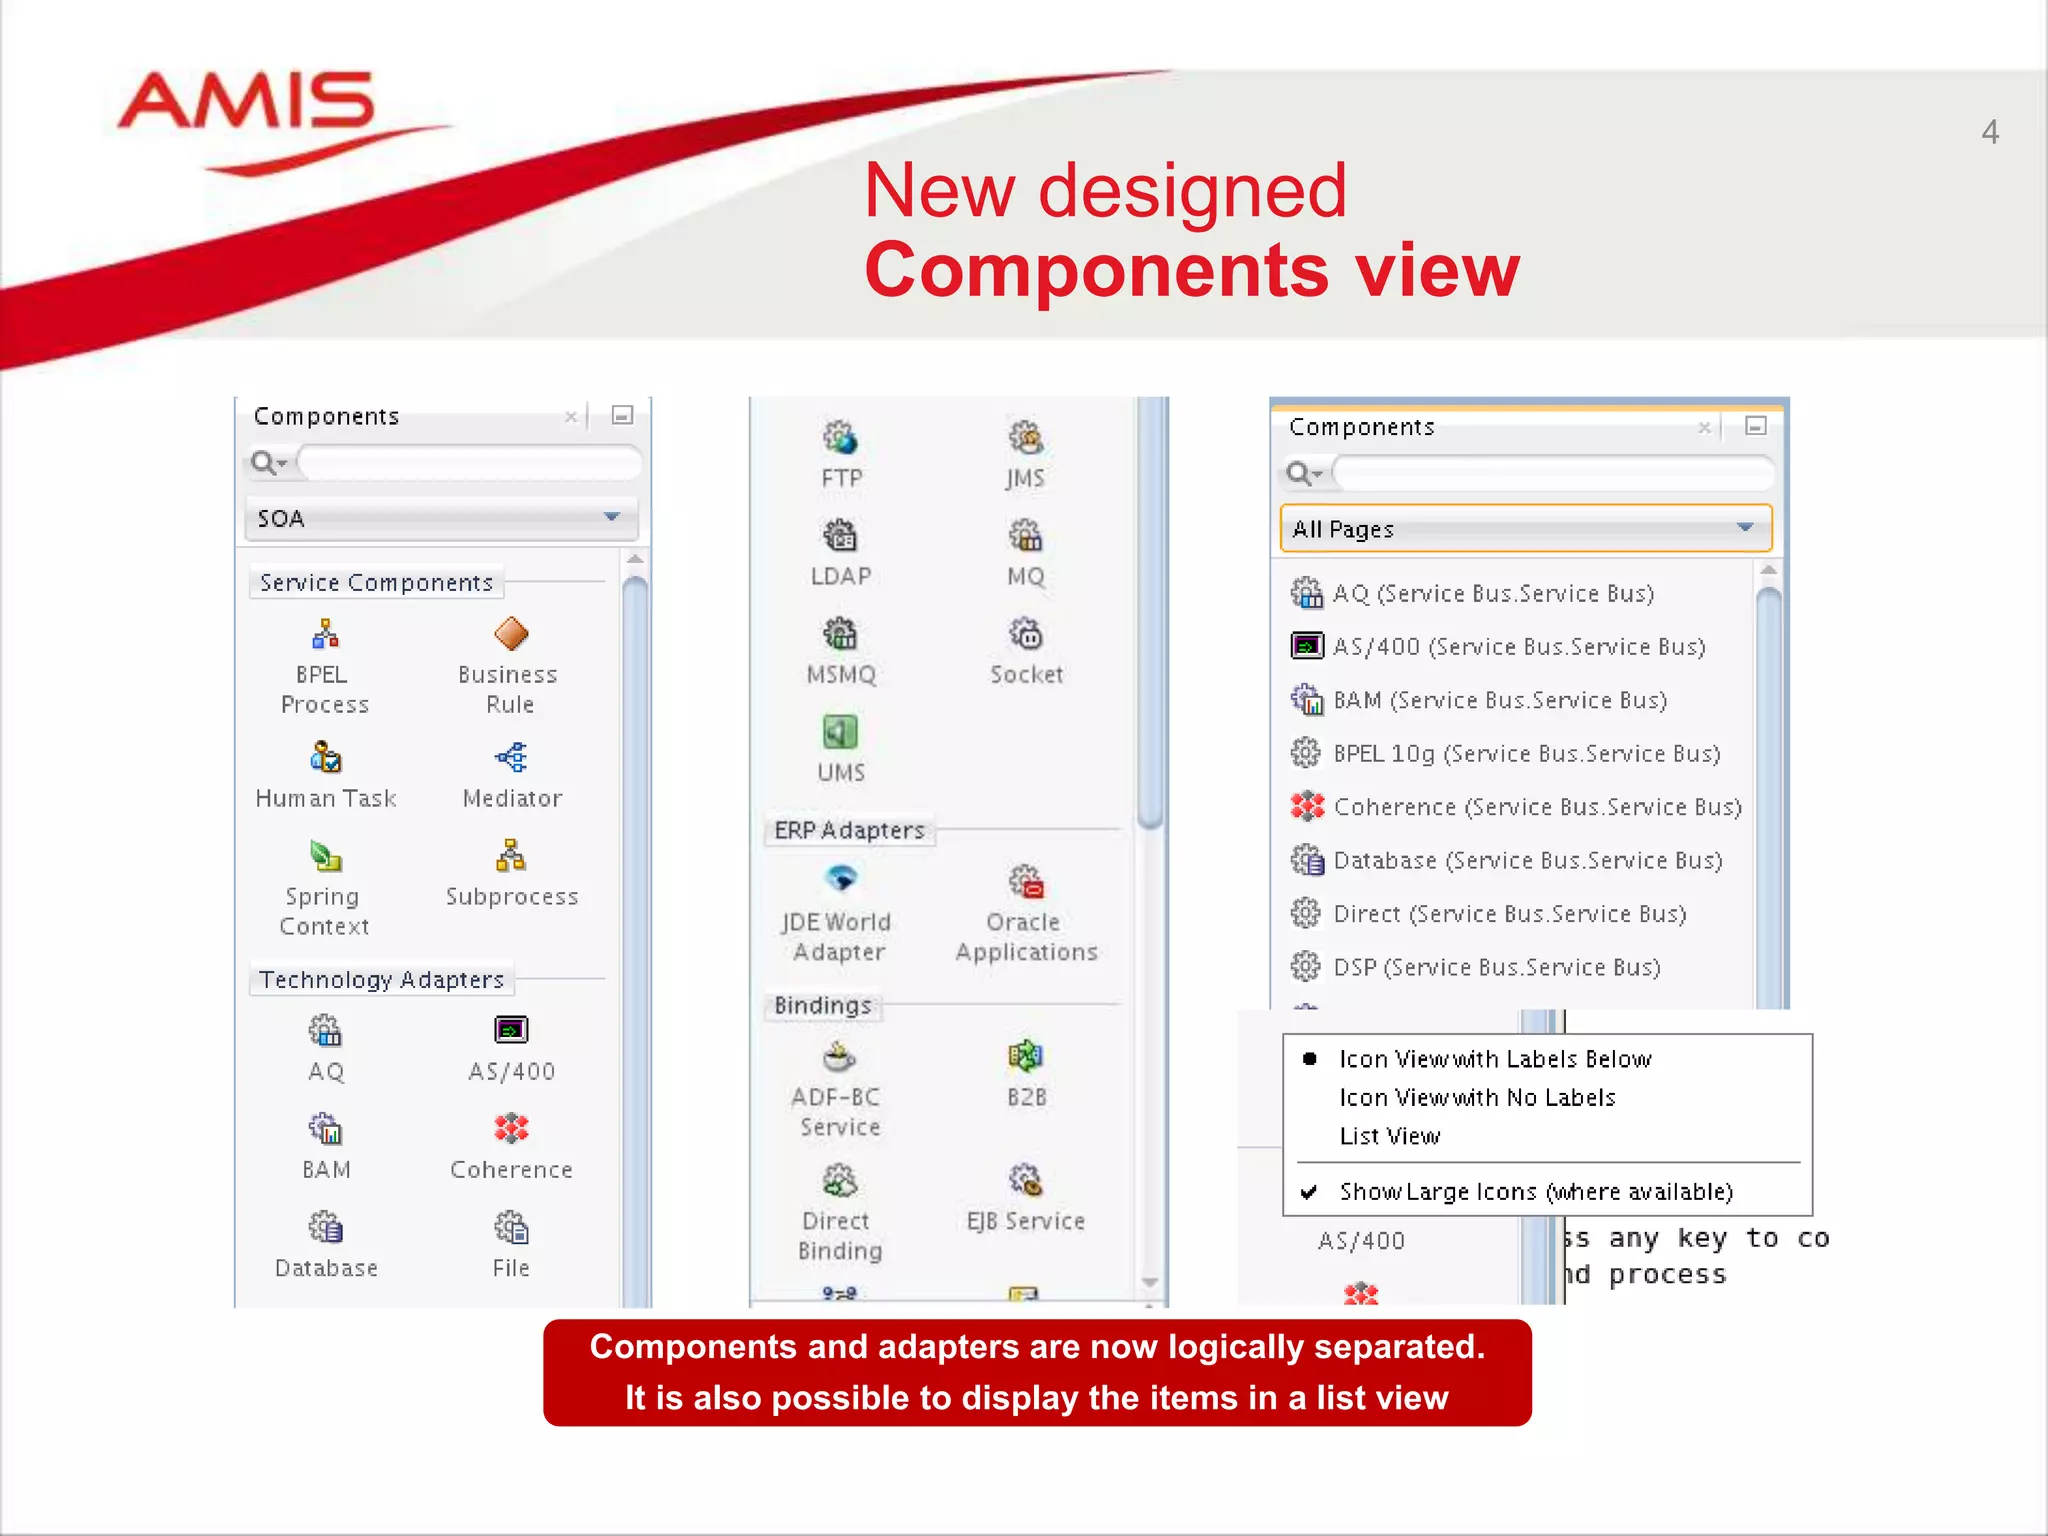
Task: Choose the Human Task component icon
Action: (x=325, y=758)
